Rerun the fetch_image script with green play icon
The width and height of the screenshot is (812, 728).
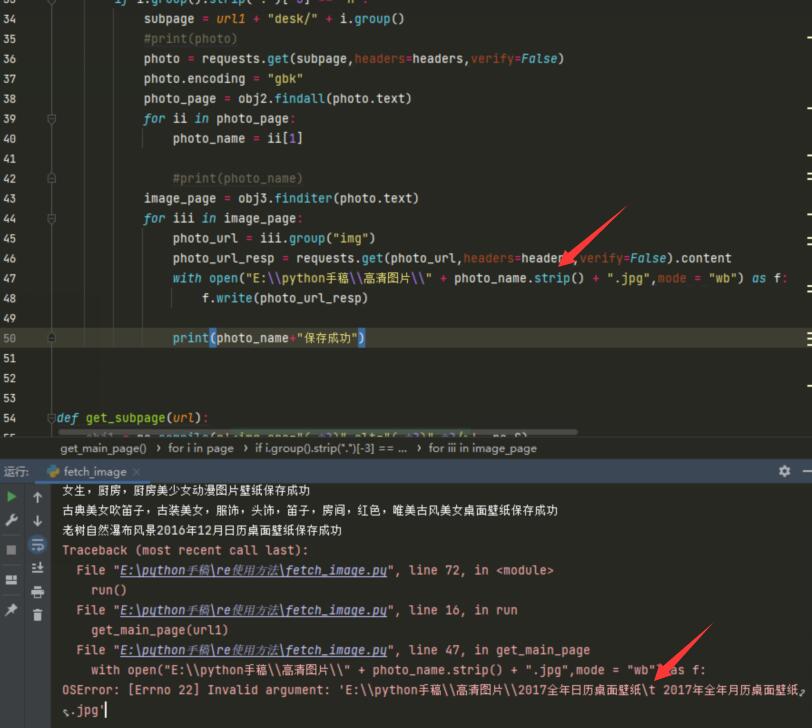[12, 497]
